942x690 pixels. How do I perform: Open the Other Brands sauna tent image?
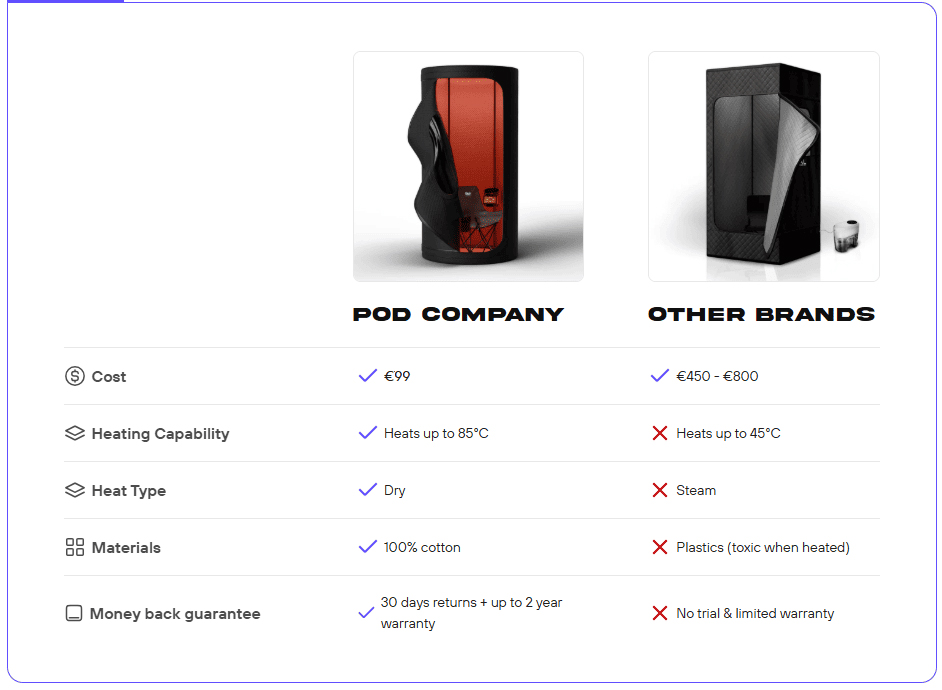764,166
